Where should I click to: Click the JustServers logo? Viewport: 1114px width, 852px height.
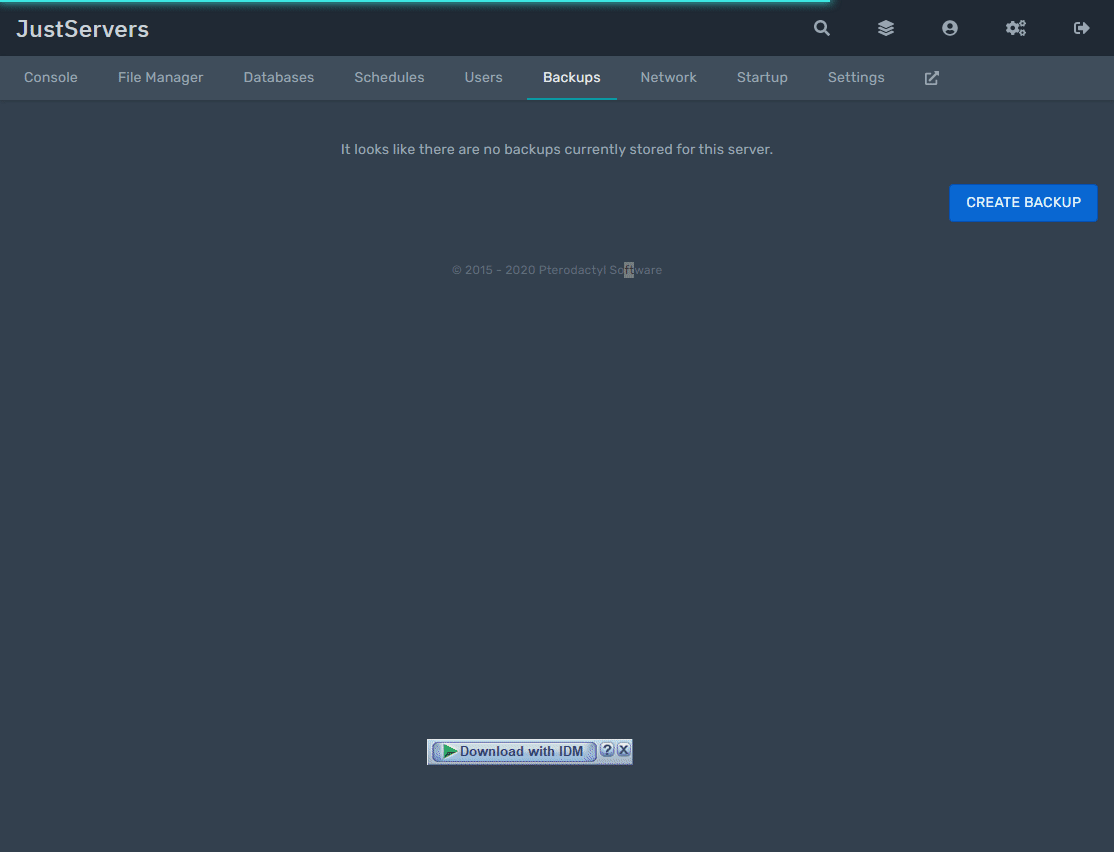tap(82, 29)
